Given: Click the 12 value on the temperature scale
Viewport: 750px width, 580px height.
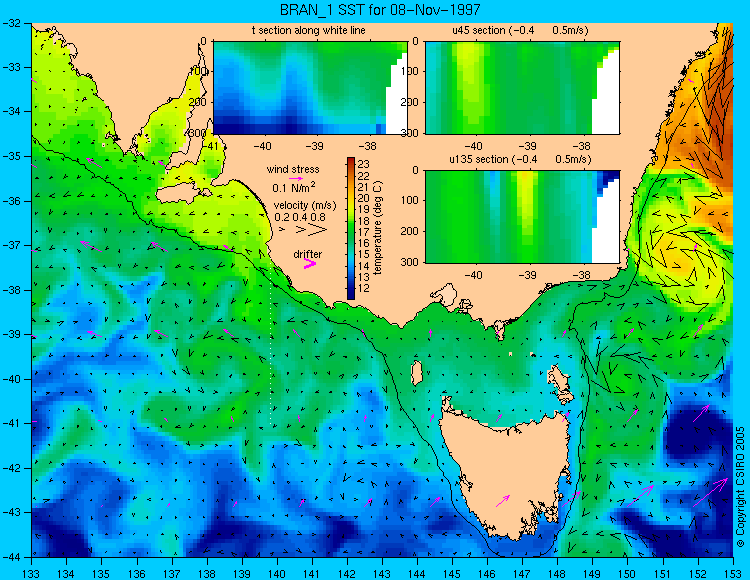Looking at the screenshot, I should point(364,288).
